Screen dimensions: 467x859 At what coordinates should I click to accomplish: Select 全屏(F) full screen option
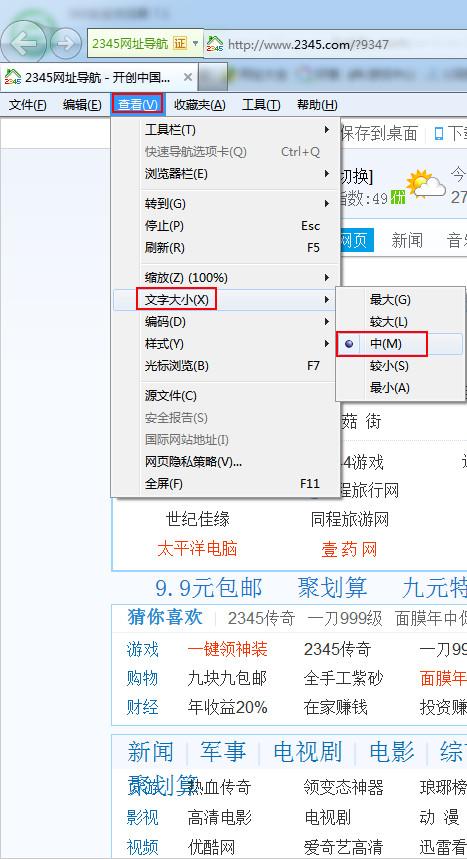coord(225,484)
